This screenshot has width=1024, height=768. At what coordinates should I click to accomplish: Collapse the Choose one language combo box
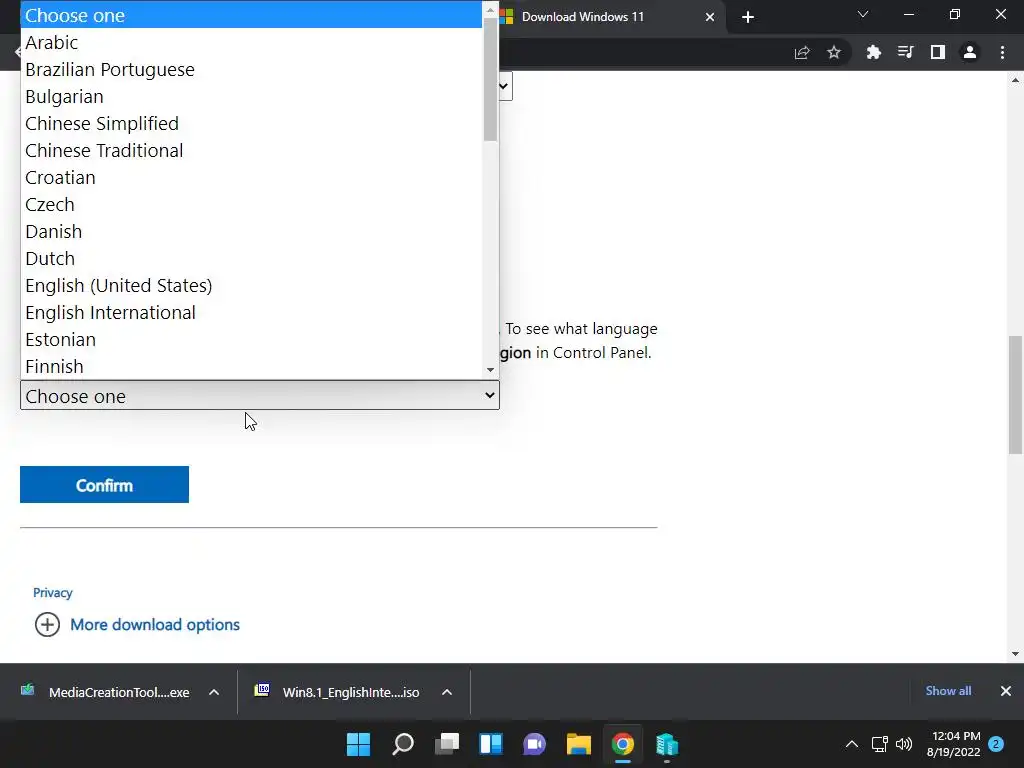click(260, 396)
